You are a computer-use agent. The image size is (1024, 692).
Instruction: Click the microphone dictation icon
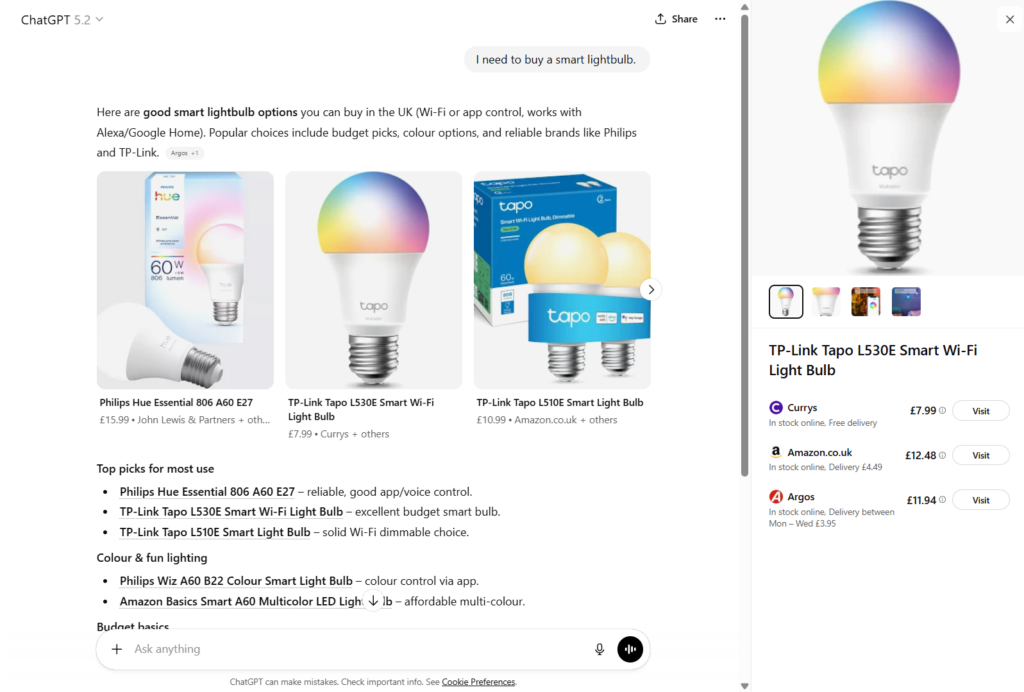(x=600, y=649)
